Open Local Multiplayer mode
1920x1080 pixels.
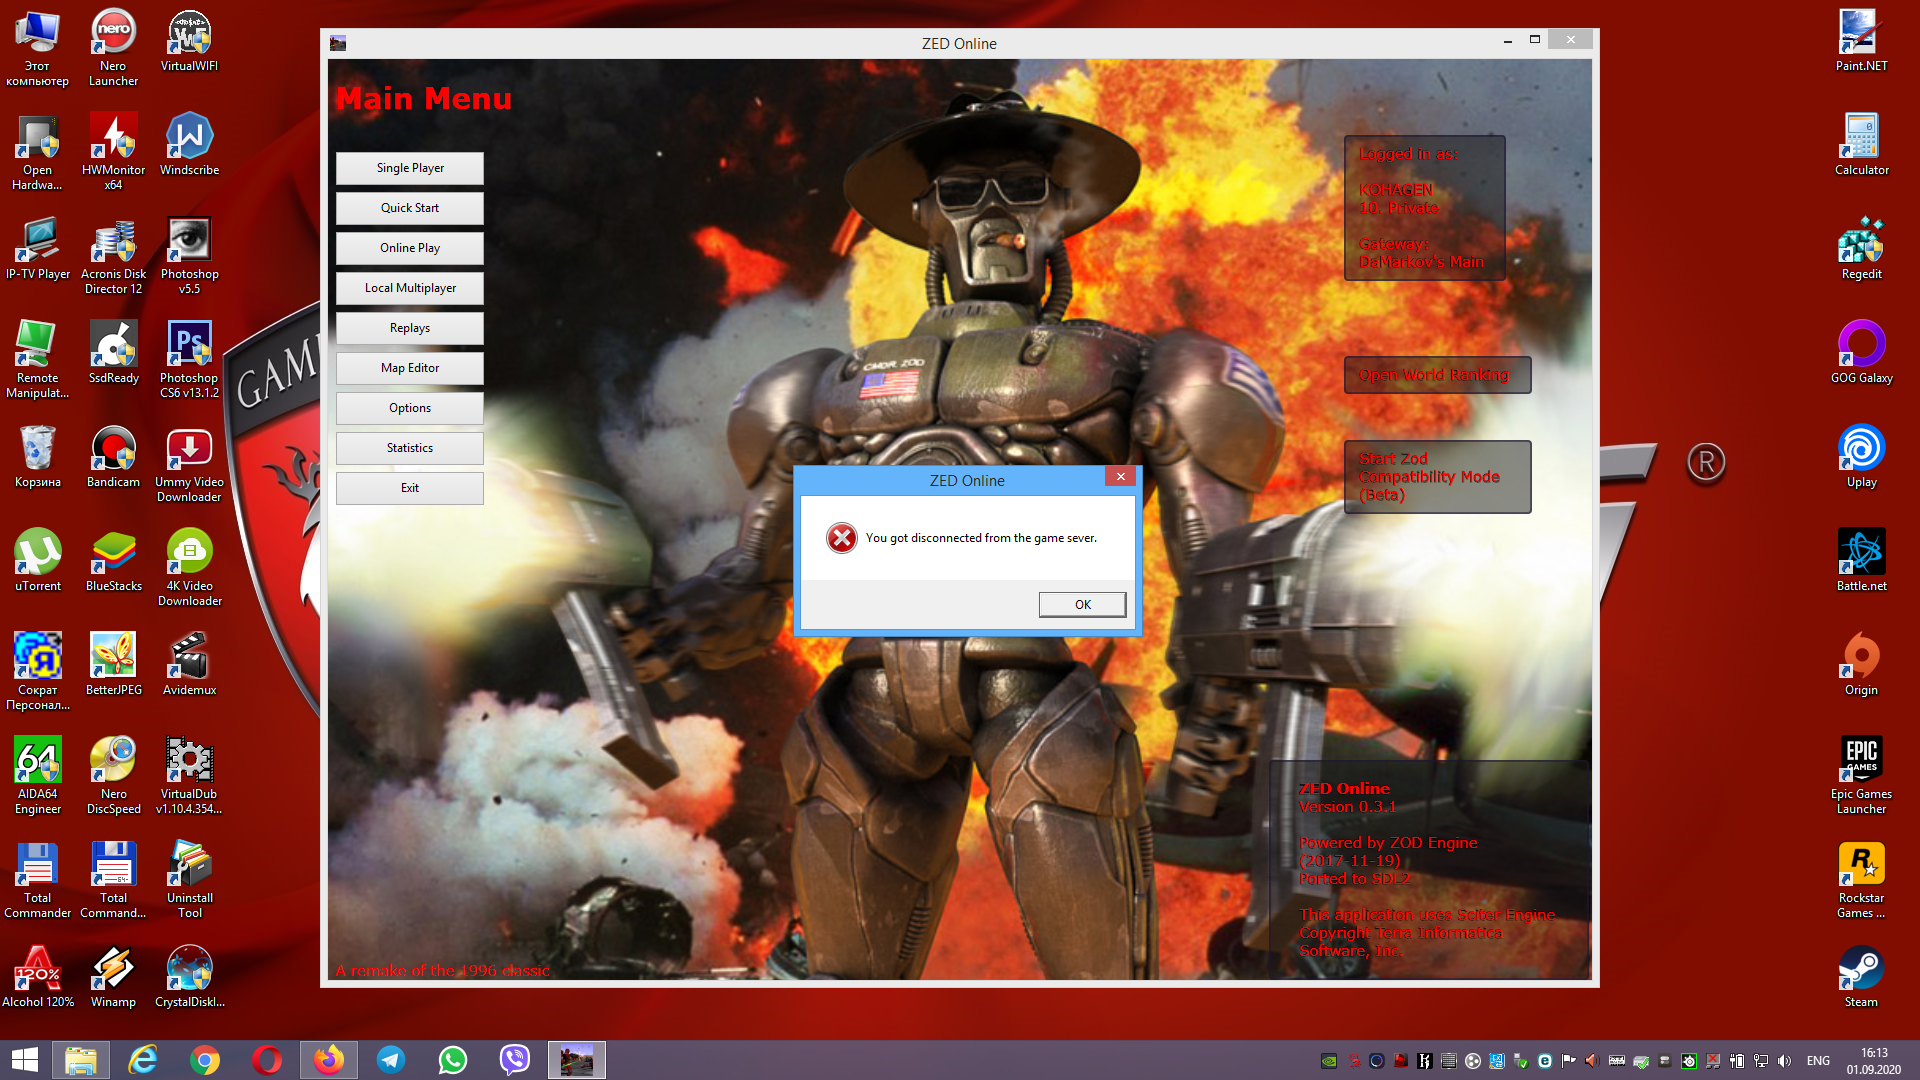(410, 288)
